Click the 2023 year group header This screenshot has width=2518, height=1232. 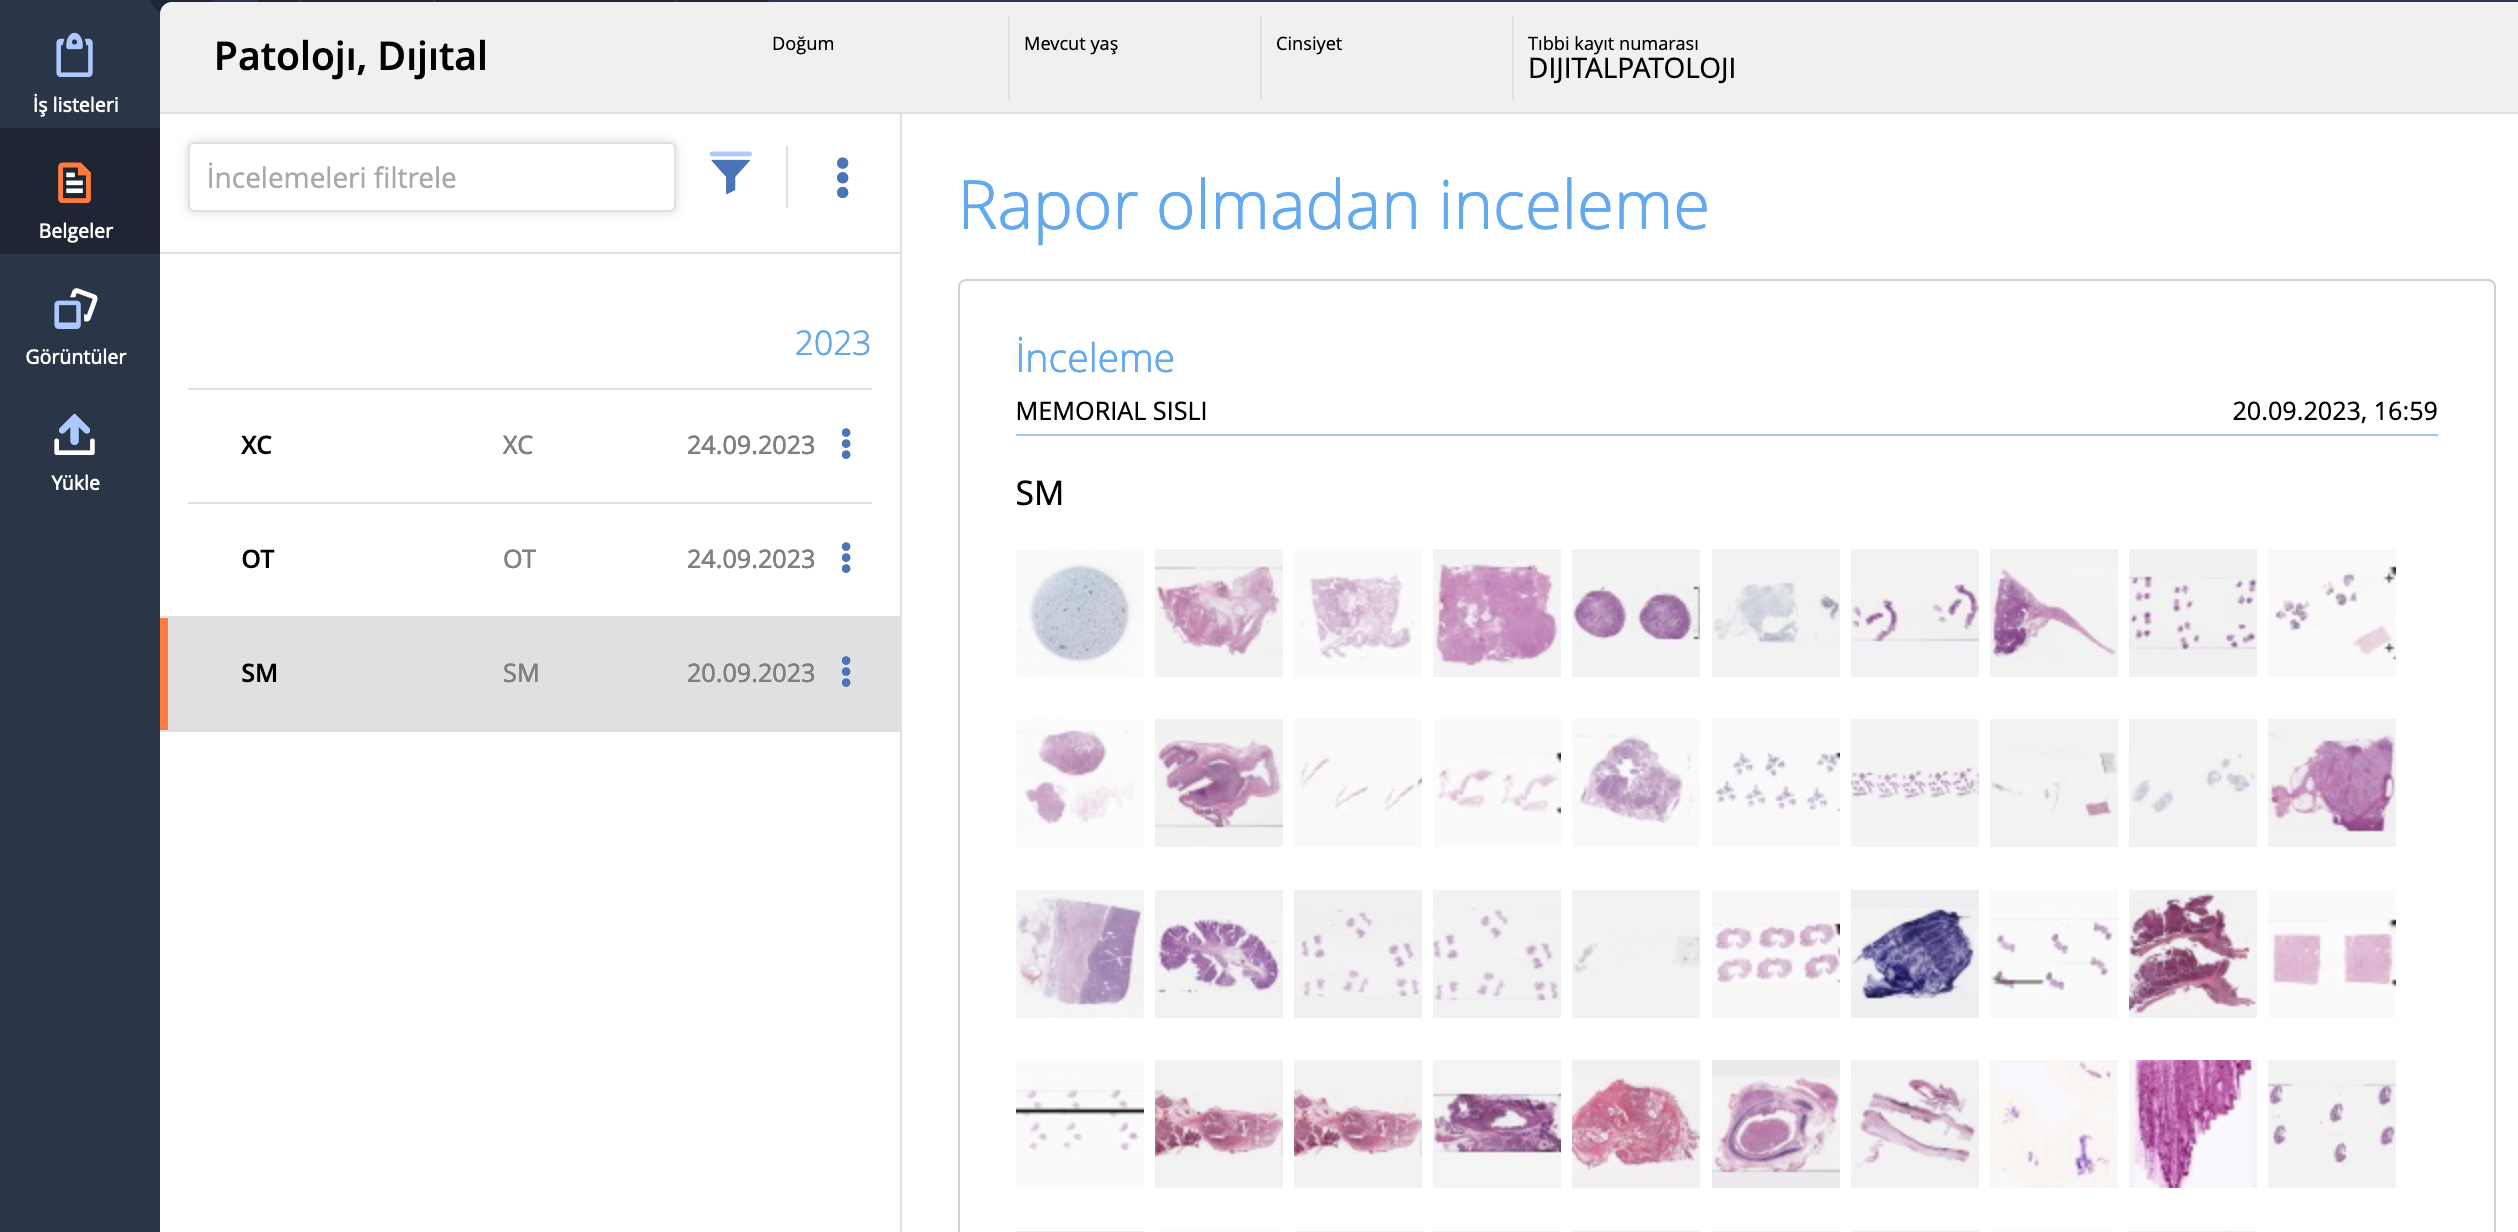(x=832, y=343)
